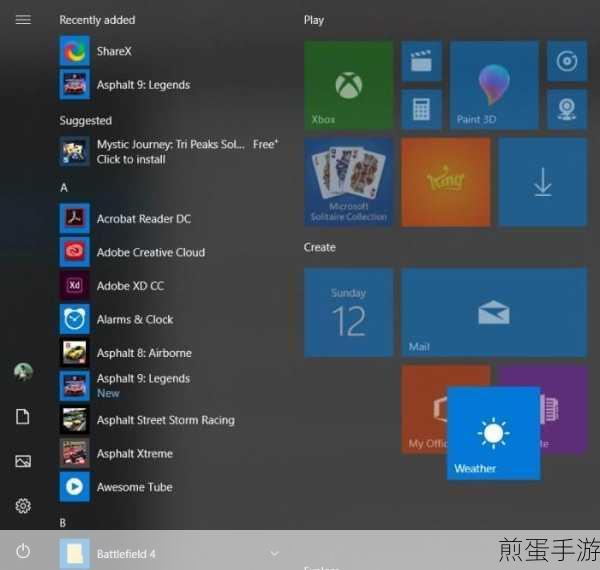Expand the Battlefield 4 folder chevron
The height and width of the screenshot is (570, 600).
[x=274, y=553]
